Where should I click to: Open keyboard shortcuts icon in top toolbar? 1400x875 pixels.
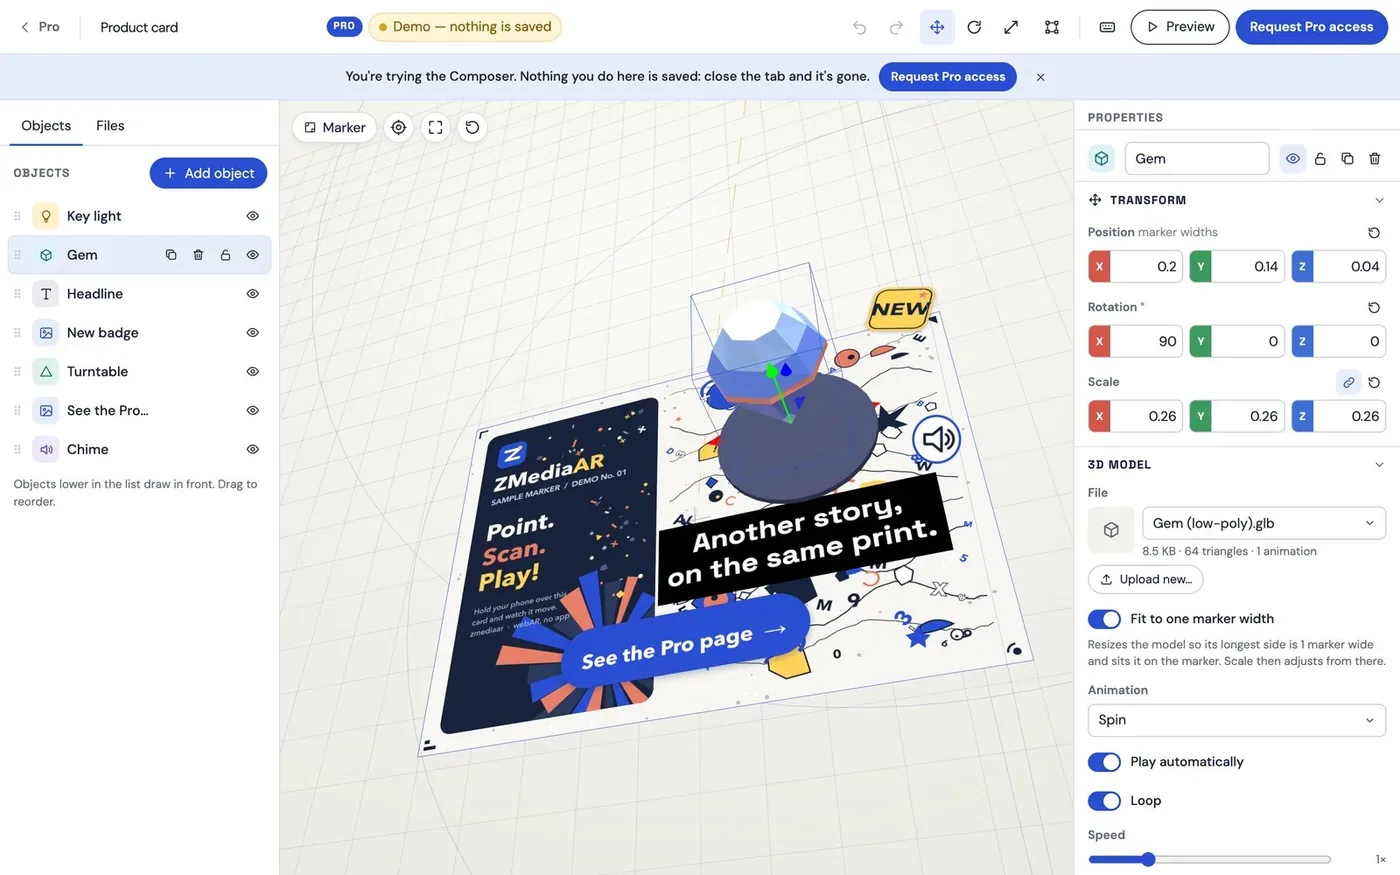[1107, 27]
